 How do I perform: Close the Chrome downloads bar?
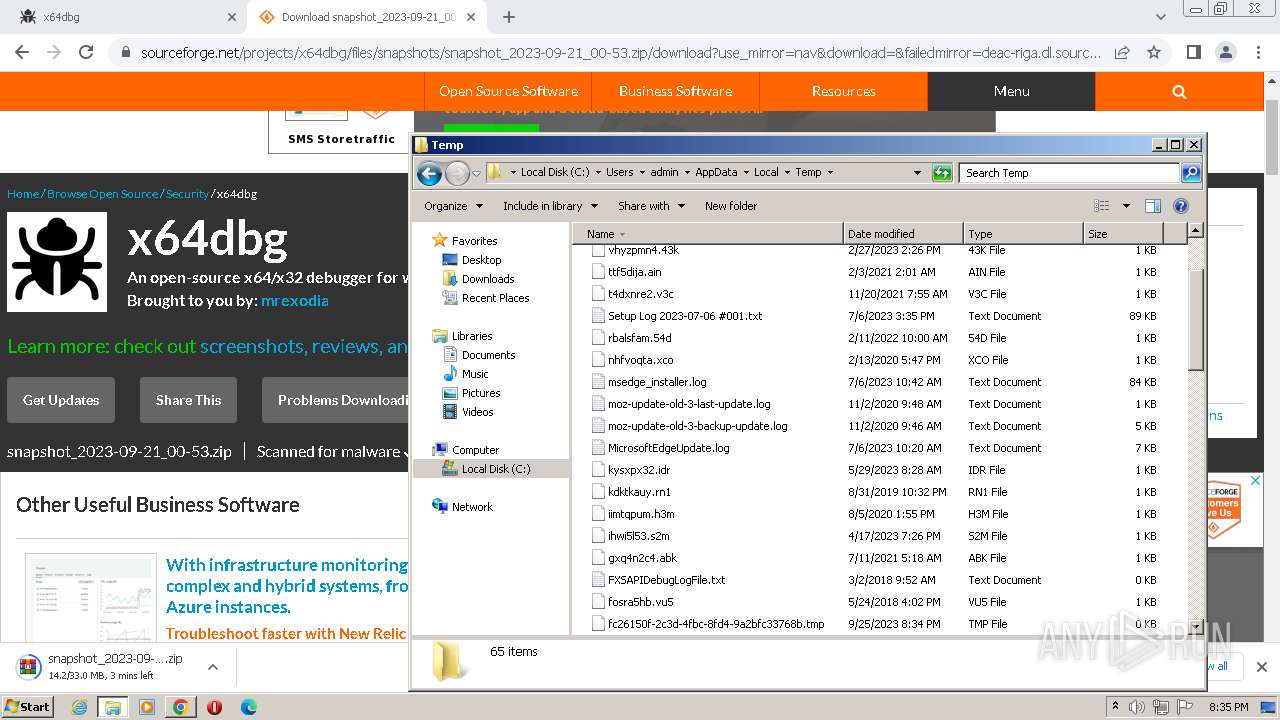click(x=1261, y=666)
